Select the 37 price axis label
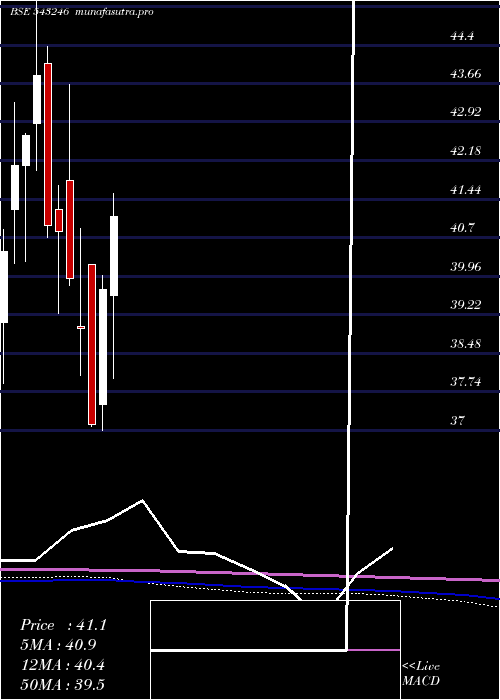Screen dimensions: 500x700 (458, 421)
